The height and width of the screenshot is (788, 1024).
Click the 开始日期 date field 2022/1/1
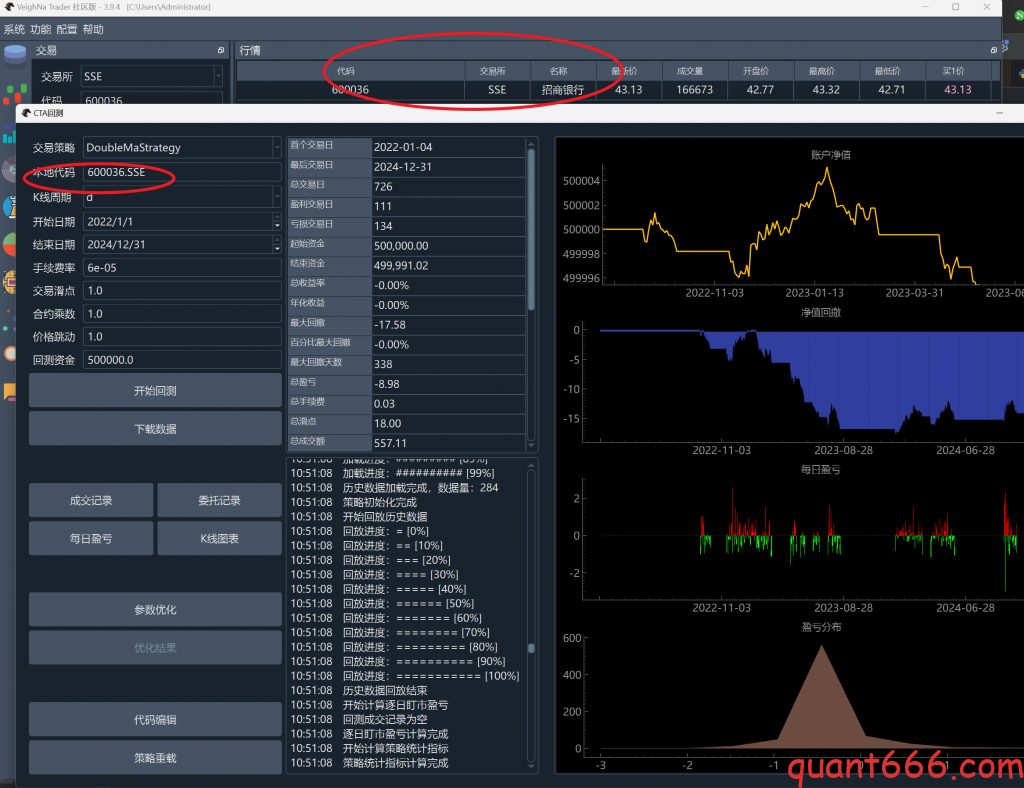click(x=178, y=221)
